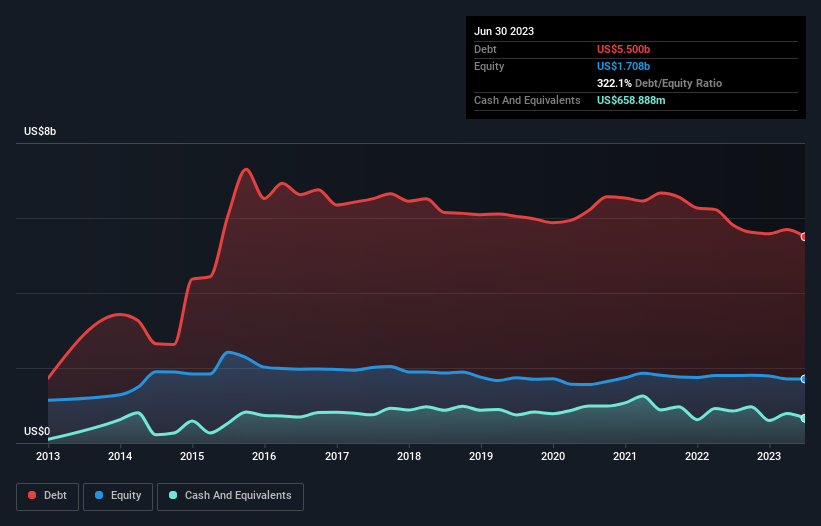Select the 2022 x-axis label
This screenshot has height=526, width=821.
coord(697,456)
